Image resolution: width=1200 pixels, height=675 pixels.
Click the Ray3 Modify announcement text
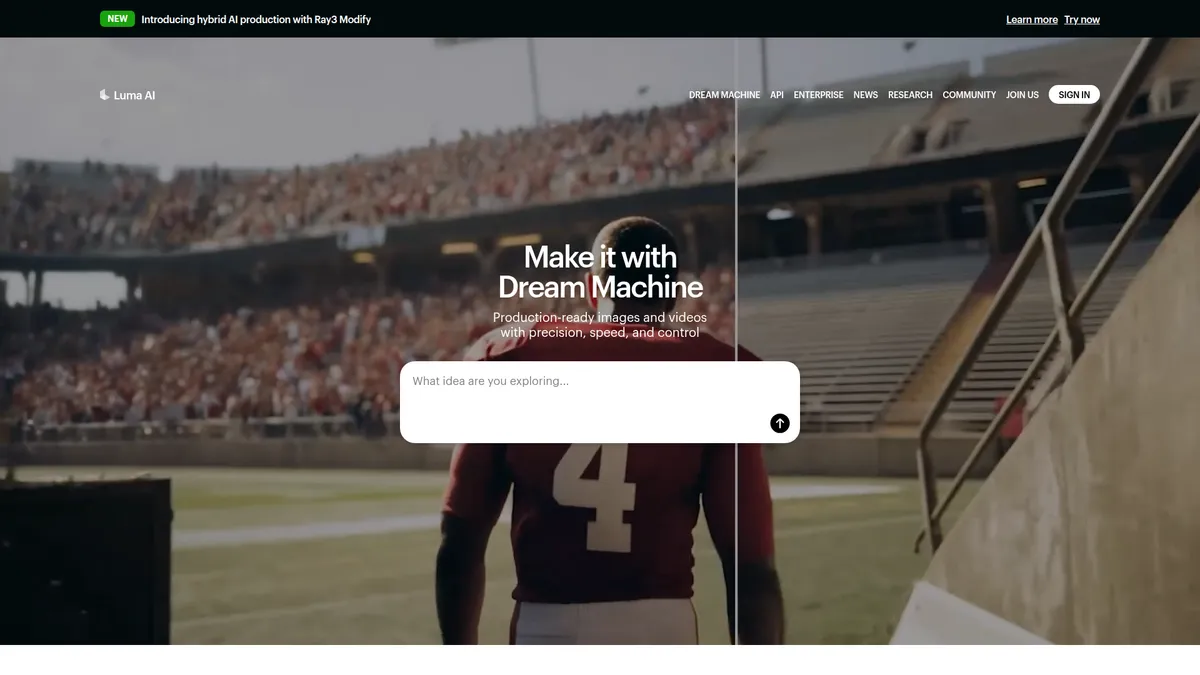(x=256, y=19)
